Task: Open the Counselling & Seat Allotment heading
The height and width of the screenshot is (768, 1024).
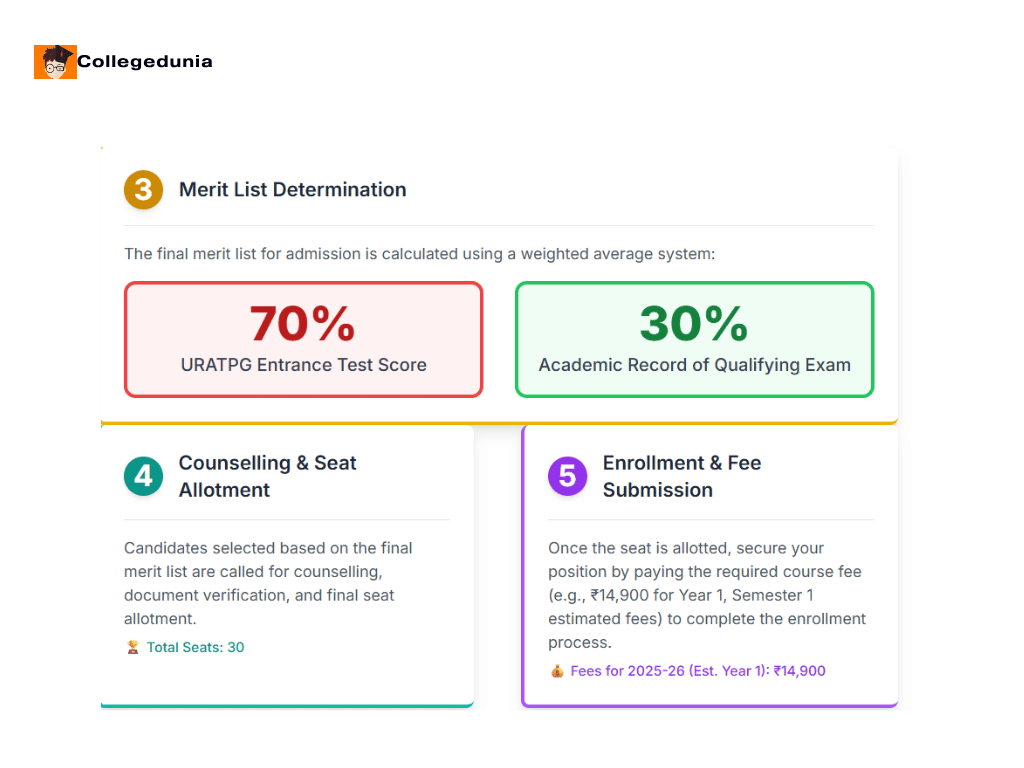Action: point(267,476)
